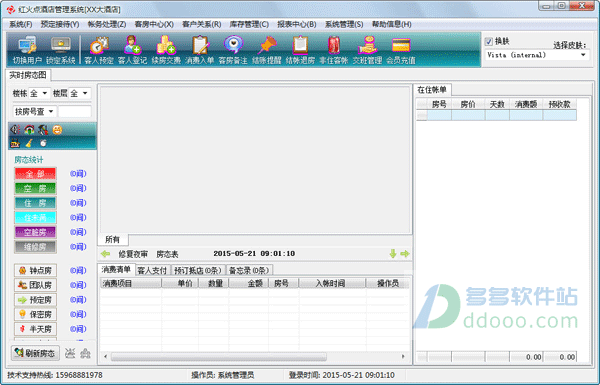Click the 结帐退房 checkout icon

point(300,50)
